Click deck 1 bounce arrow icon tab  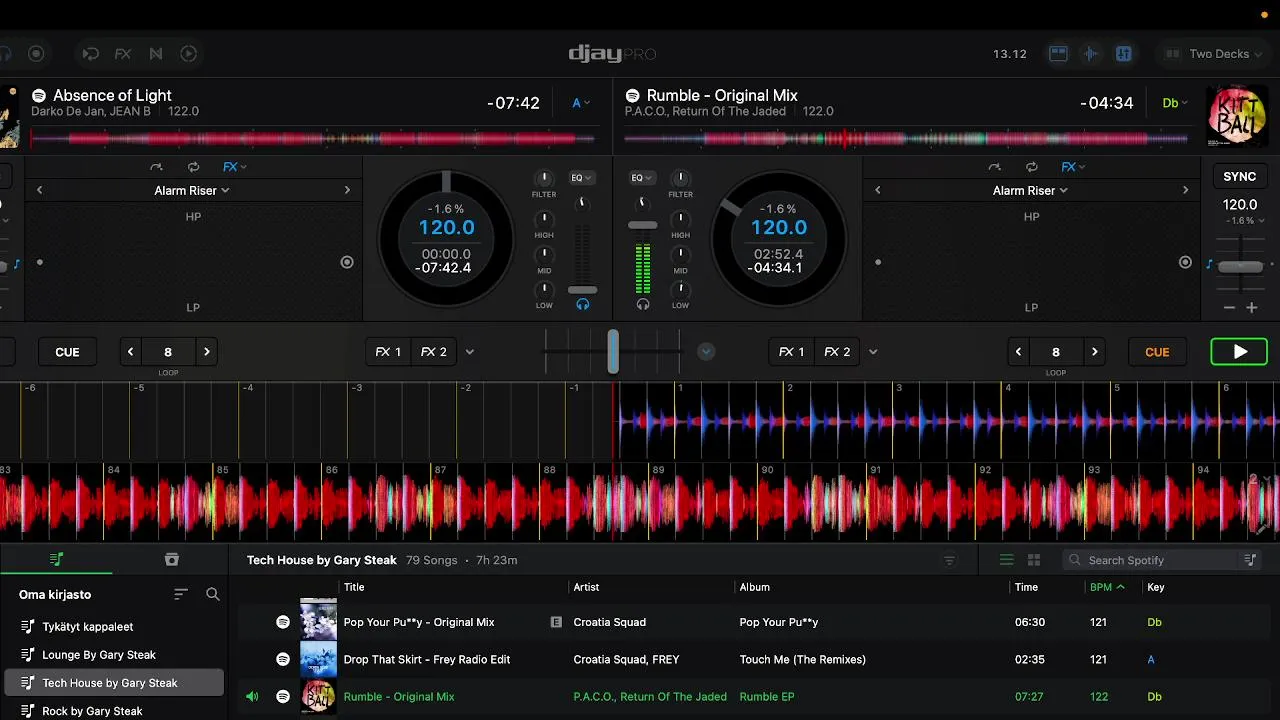pos(156,167)
